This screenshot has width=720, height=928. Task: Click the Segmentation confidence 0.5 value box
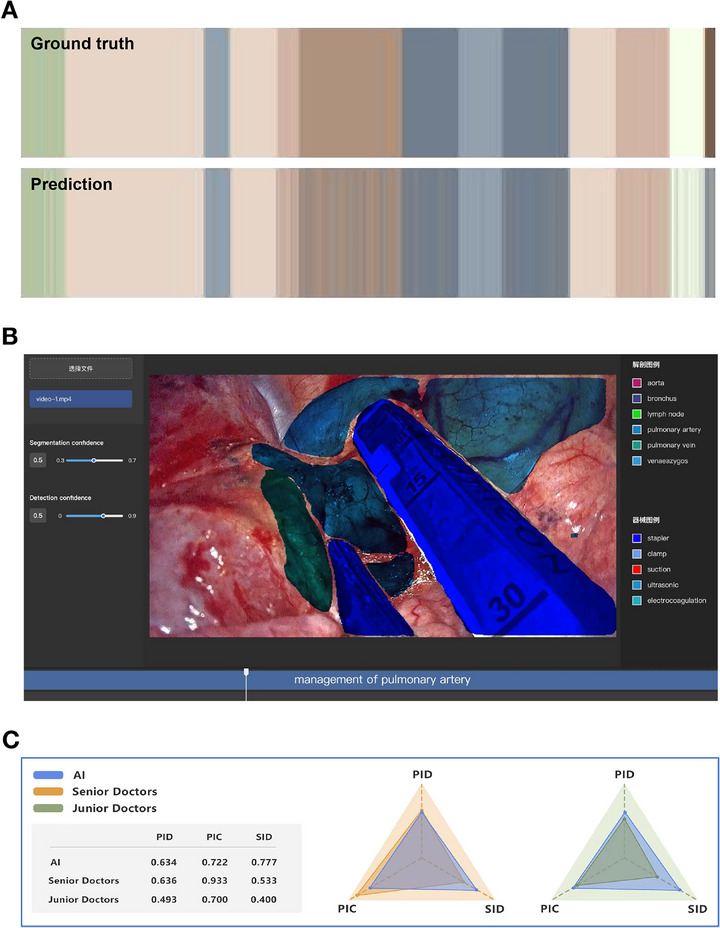[x=38, y=460]
